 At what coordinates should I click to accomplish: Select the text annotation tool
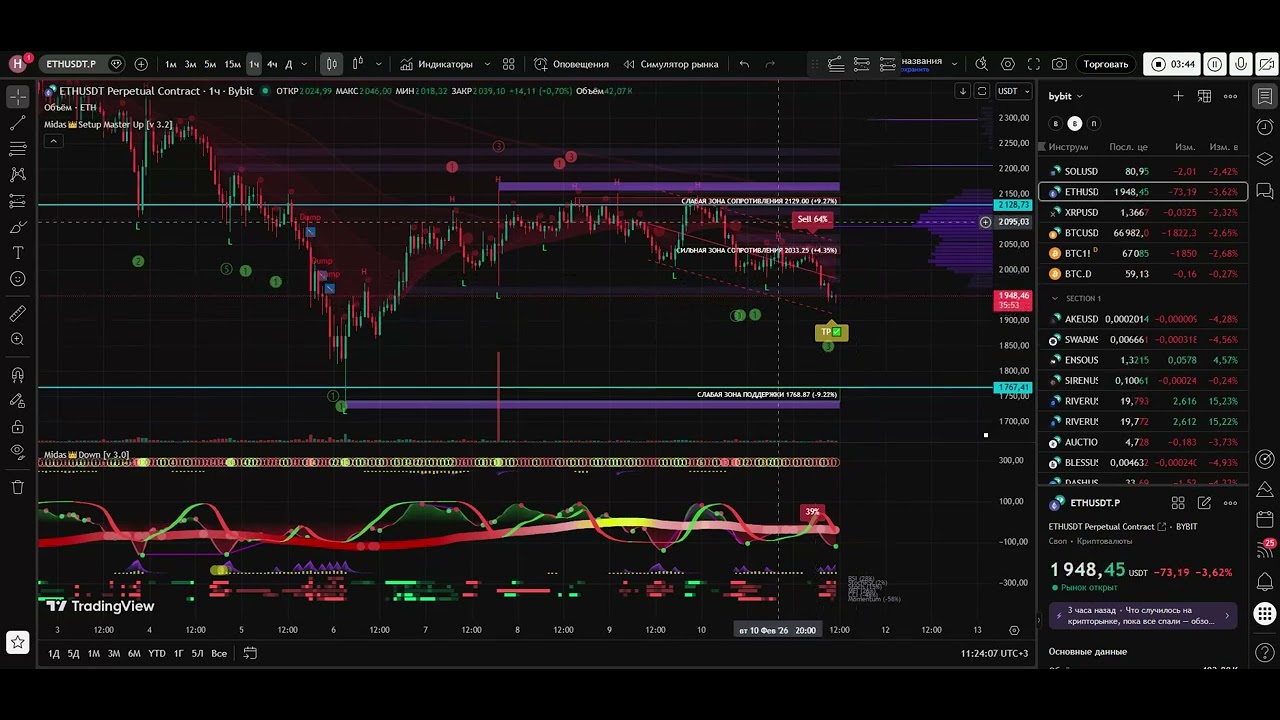(x=18, y=253)
